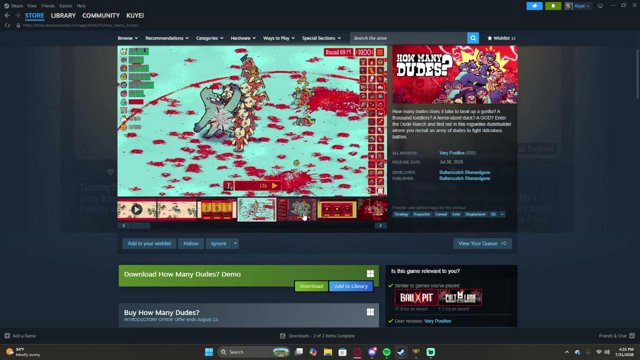Expand the Categories dropdown
This screenshot has height=360, width=640.
click(209, 38)
